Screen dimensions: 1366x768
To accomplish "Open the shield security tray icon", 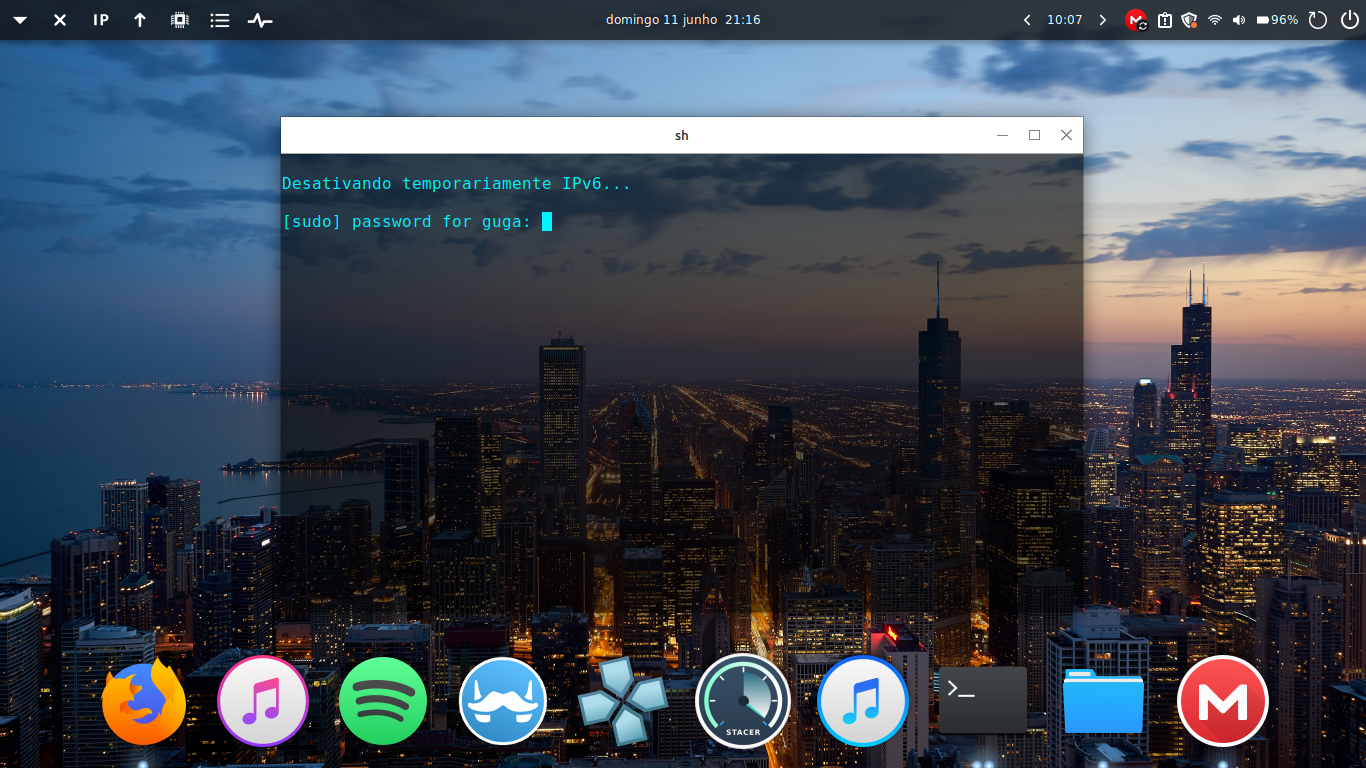I will (1189, 20).
